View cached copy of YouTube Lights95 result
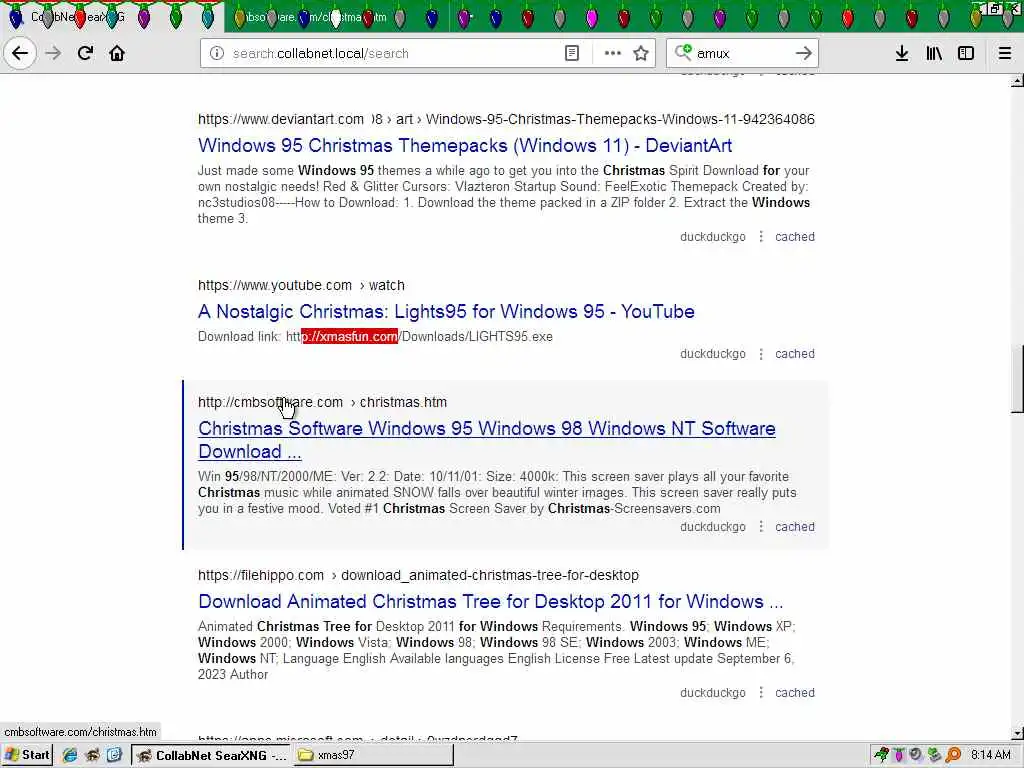1024x768 pixels. pyautogui.click(x=795, y=353)
